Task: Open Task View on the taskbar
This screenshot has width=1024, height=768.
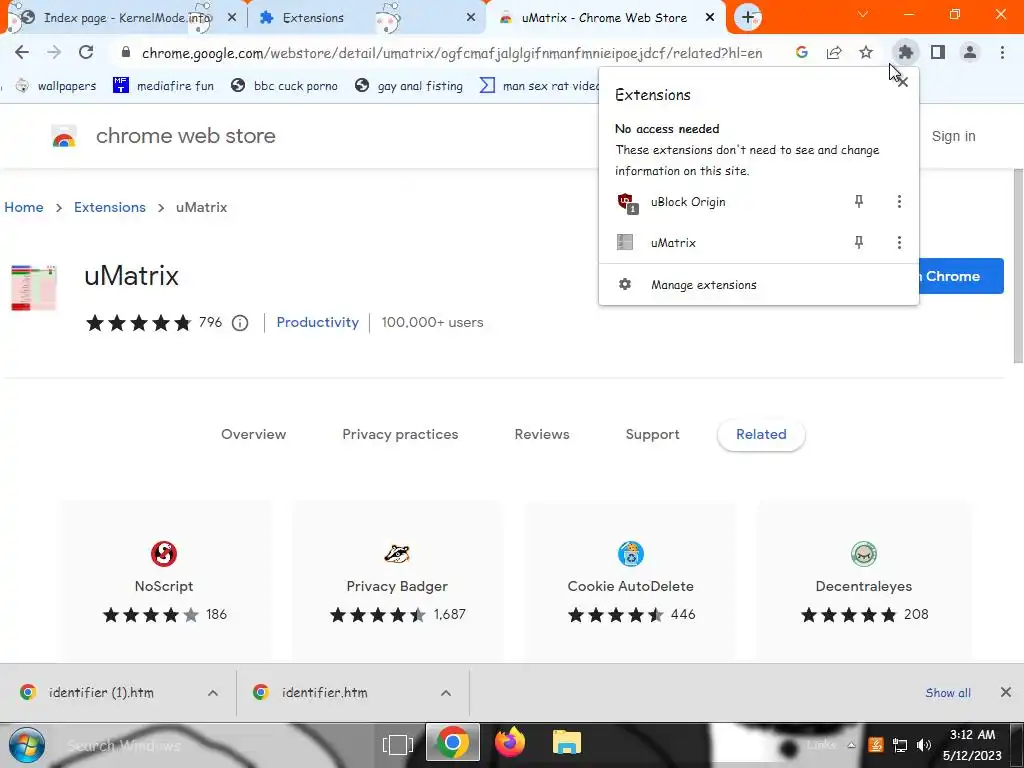Action: click(x=398, y=744)
